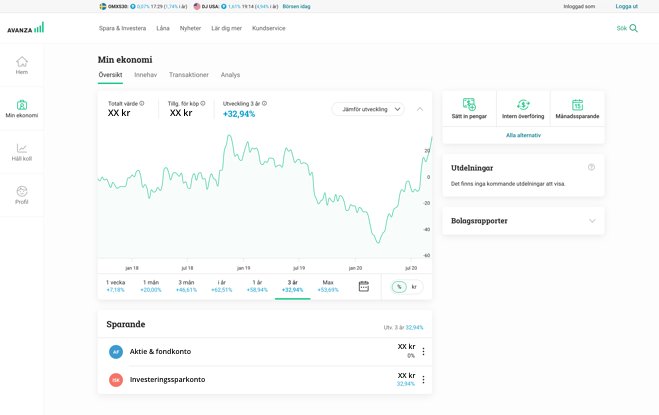Open Intern överföring transfer icon
This screenshot has height=415, width=659.
[523, 104]
